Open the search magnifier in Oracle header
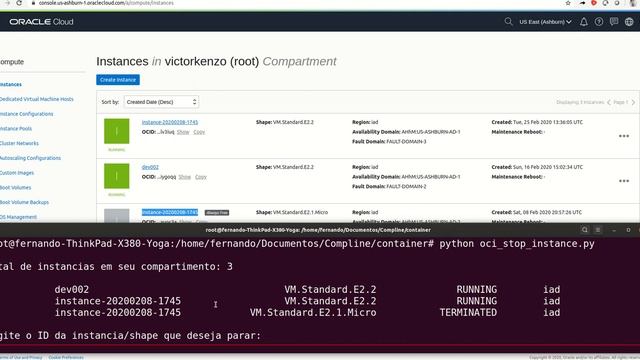 (x=508, y=22)
